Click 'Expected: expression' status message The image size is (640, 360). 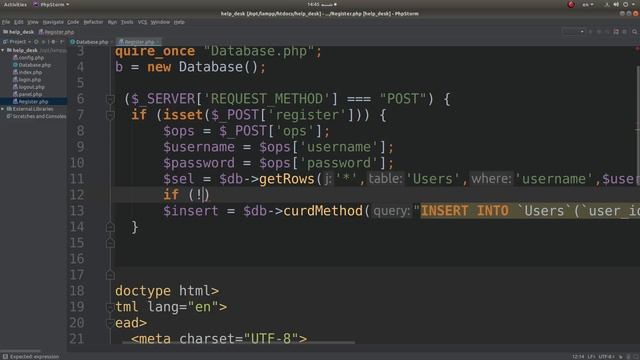pos(34,357)
